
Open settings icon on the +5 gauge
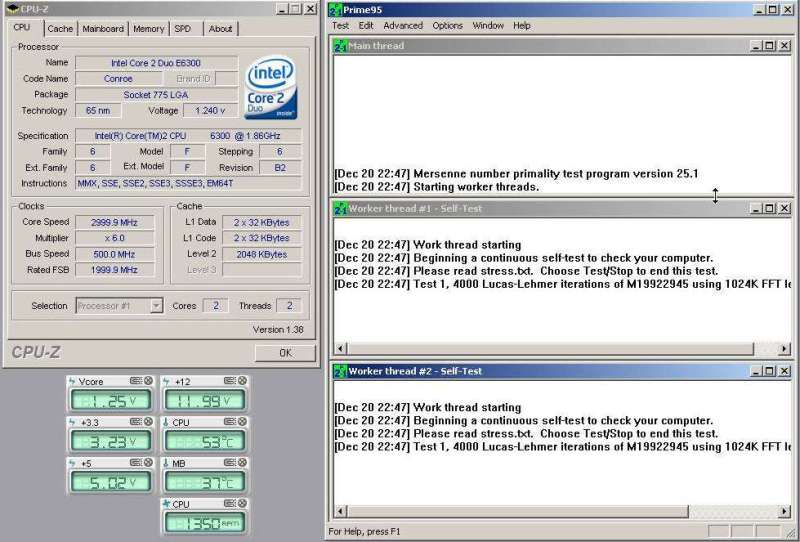pyautogui.click(x=135, y=462)
